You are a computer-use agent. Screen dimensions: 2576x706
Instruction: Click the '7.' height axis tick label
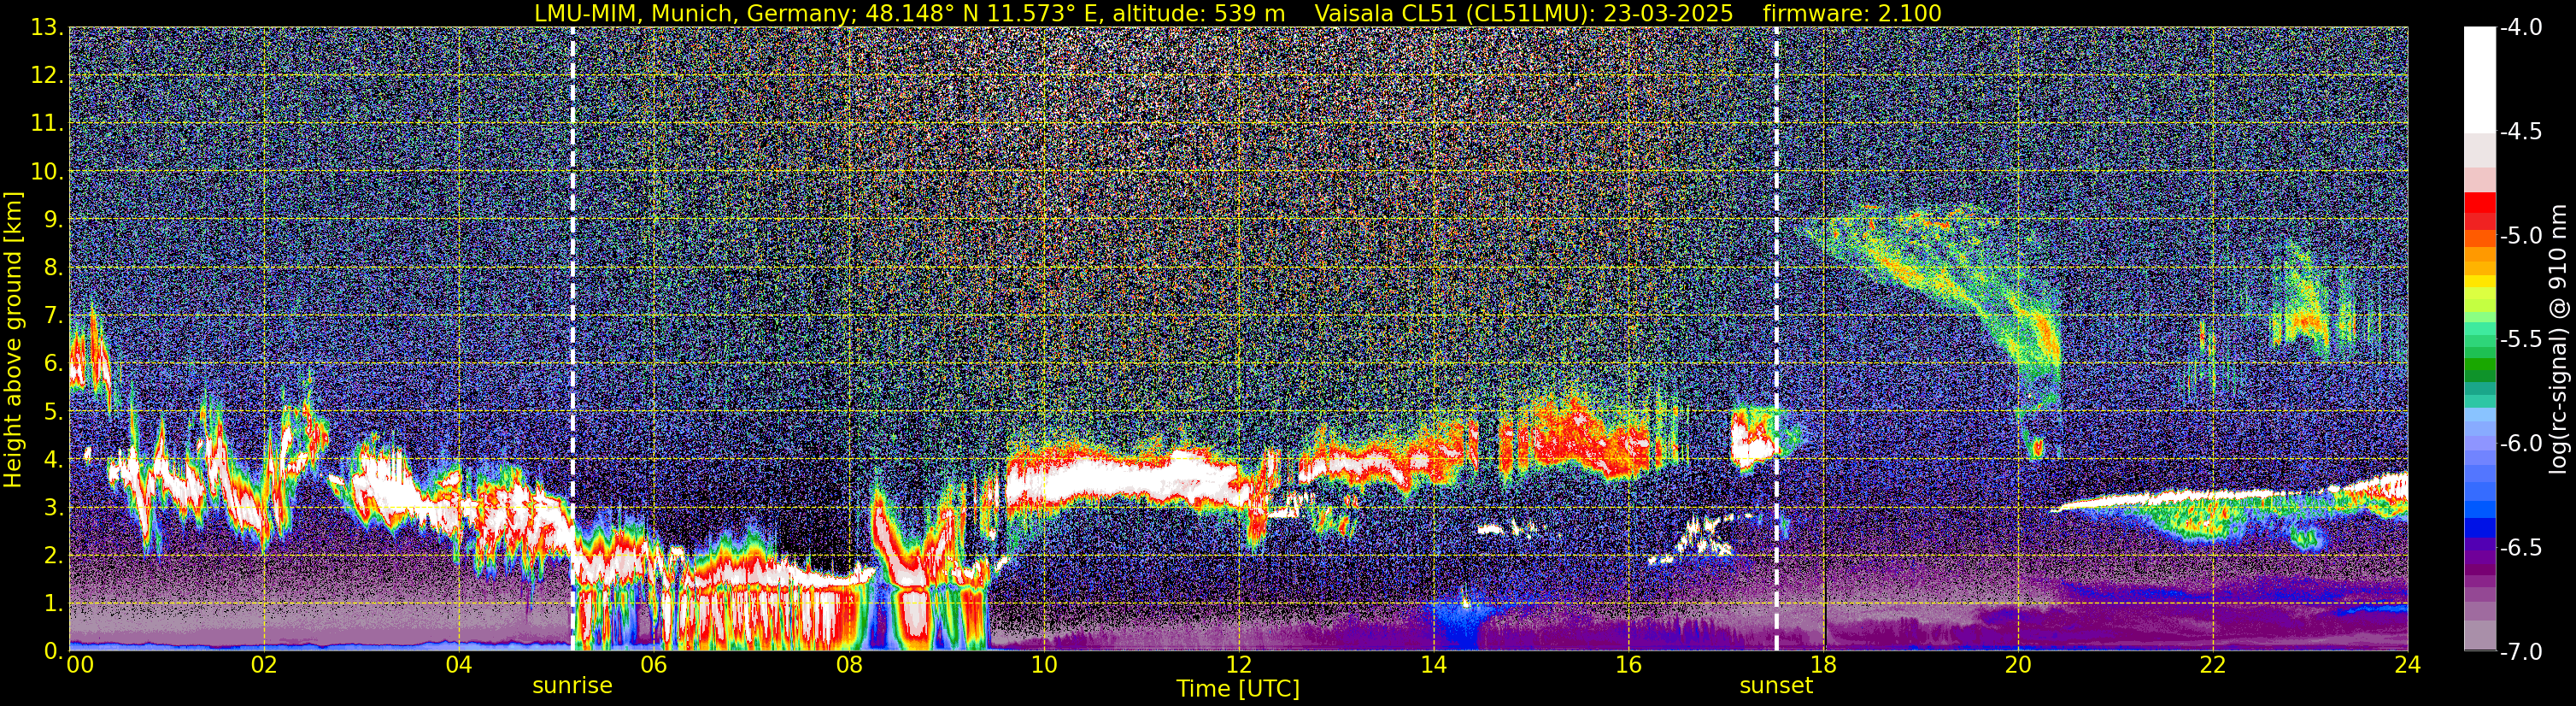click(x=54, y=316)
